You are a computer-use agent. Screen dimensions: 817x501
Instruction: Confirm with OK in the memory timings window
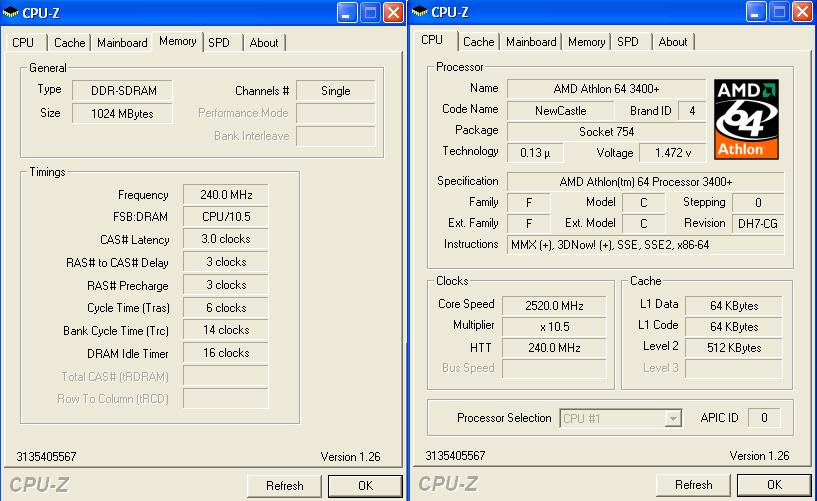[365, 485]
